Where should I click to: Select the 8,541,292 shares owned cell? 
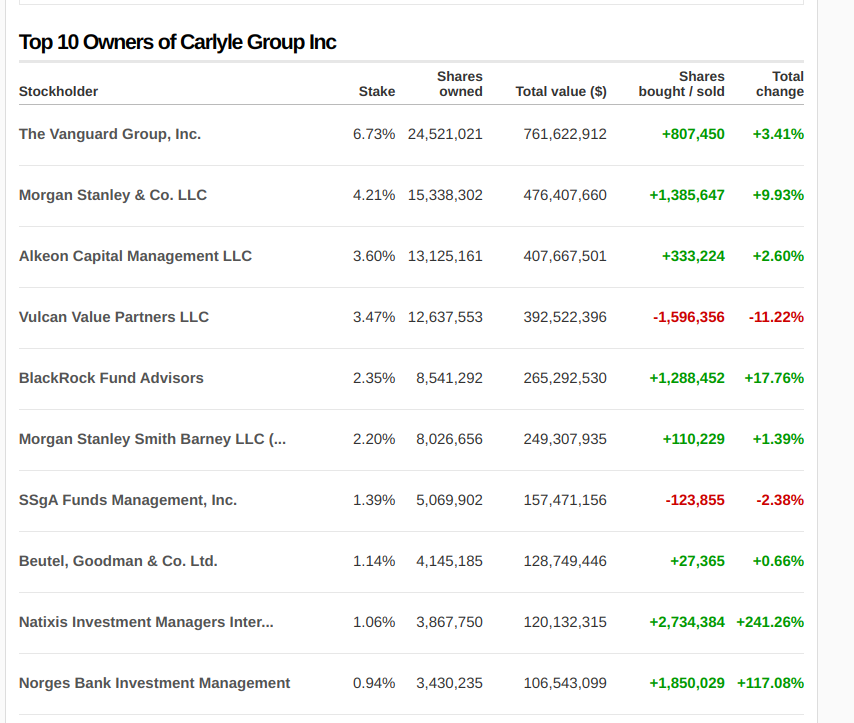pyautogui.click(x=449, y=378)
